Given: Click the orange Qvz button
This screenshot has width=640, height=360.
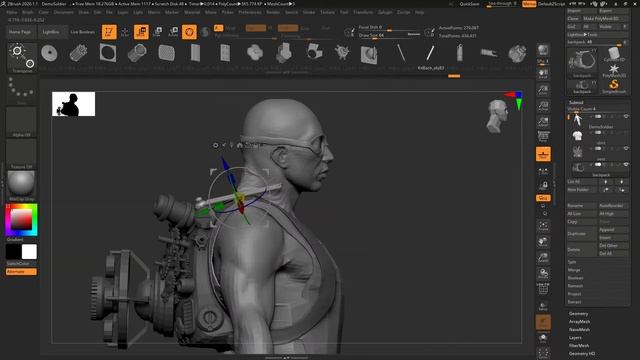Looking at the screenshot, I should tap(543, 198).
